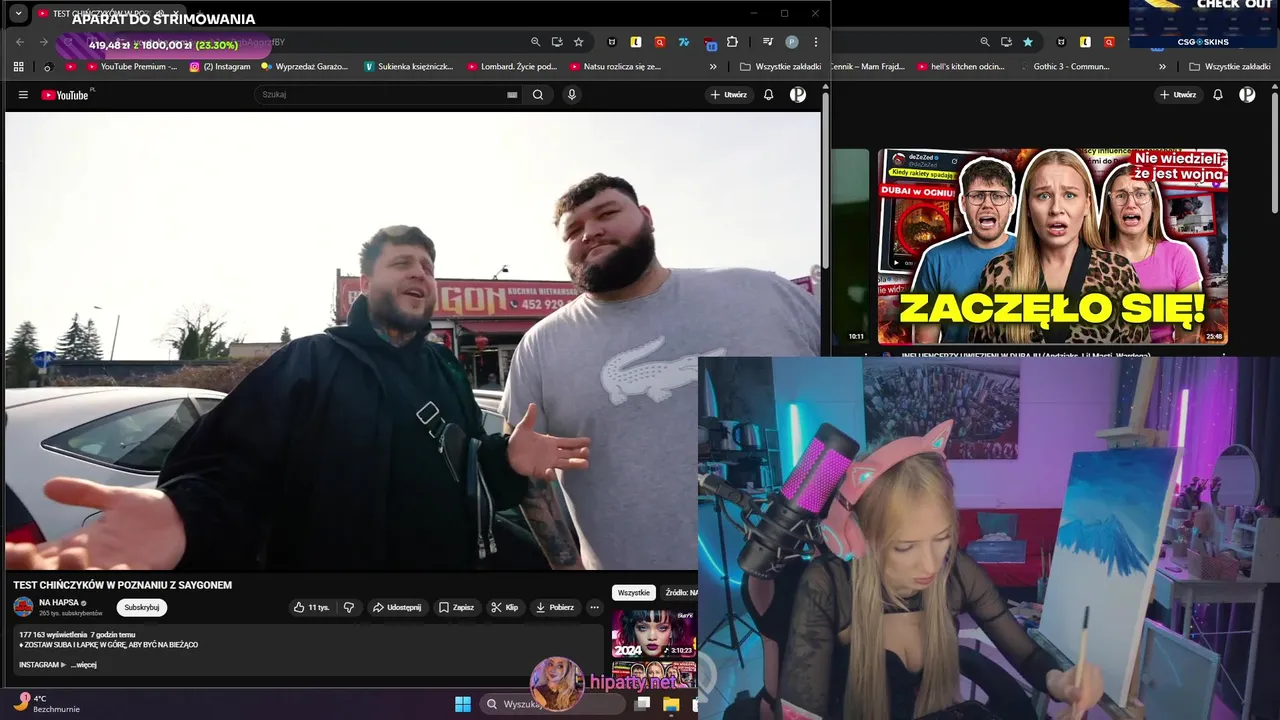Like the video with 11 tys. thumbs up

(x=312, y=607)
